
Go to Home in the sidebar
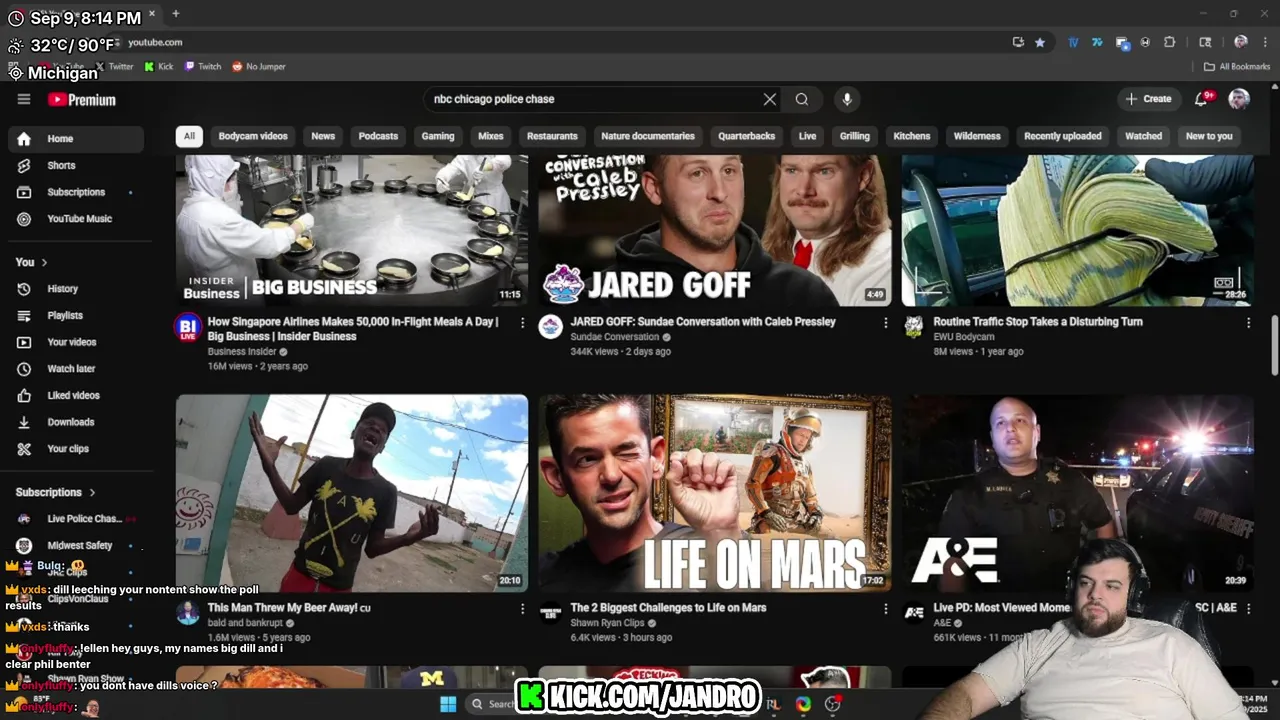(x=76, y=139)
